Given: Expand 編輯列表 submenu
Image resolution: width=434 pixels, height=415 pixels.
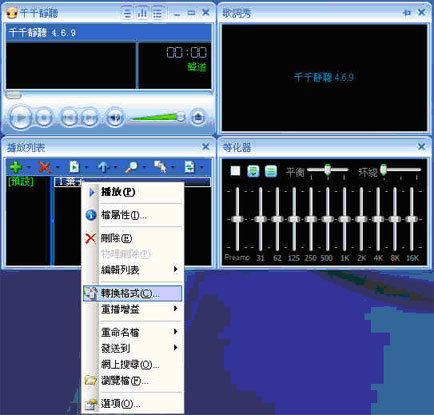Looking at the screenshot, I should click(133, 270).
